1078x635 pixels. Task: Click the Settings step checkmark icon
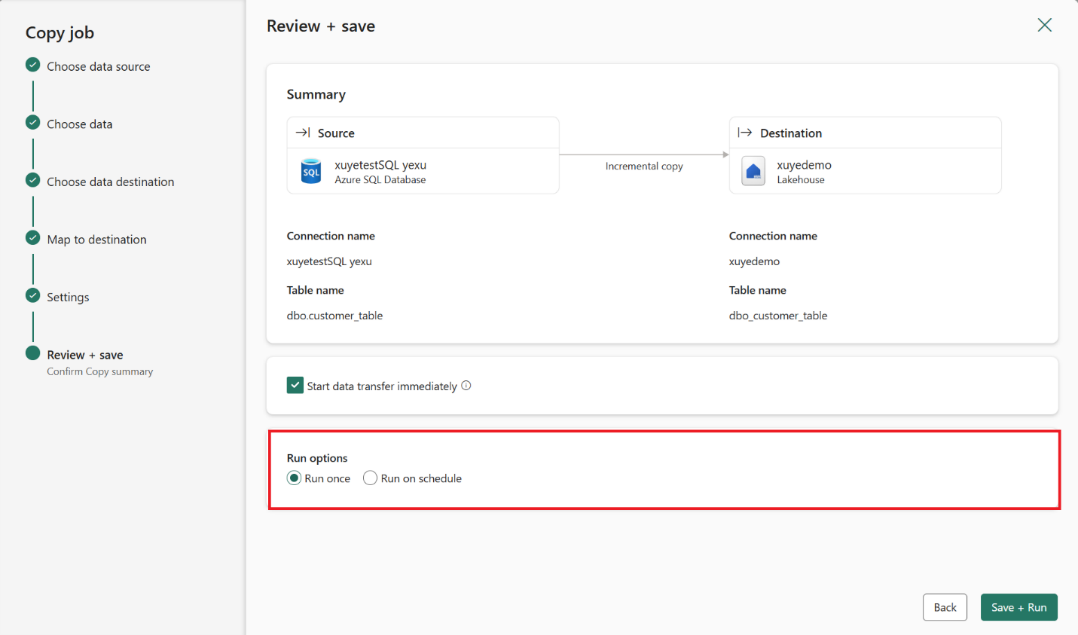tap(33, 297)
